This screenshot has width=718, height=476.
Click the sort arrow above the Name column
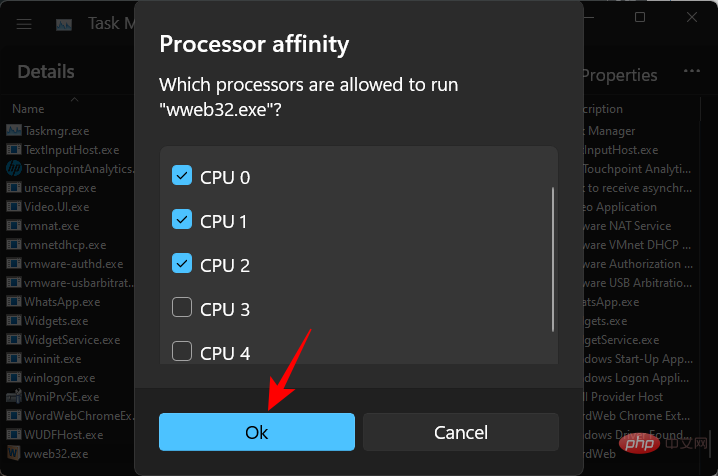75,99
